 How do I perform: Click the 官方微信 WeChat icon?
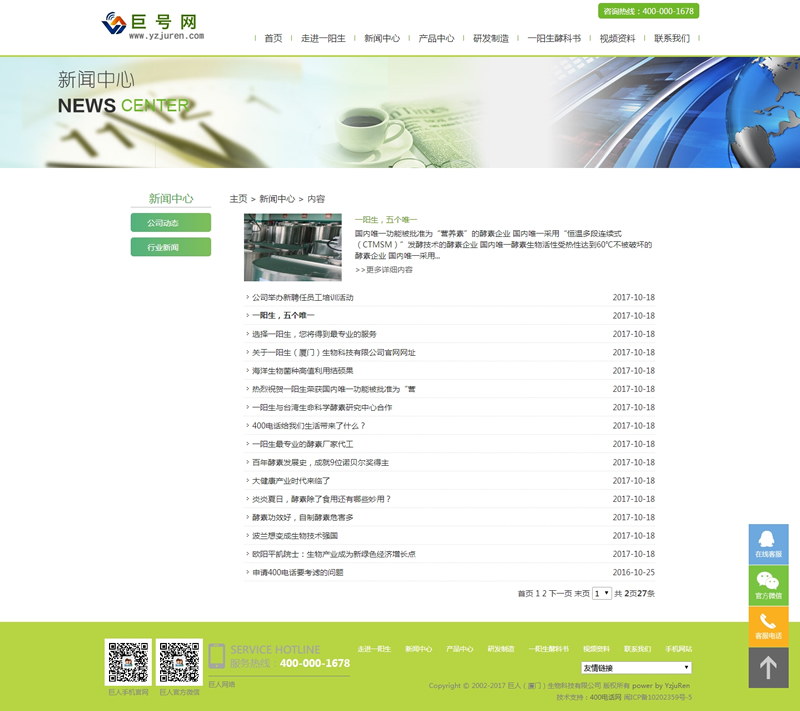[768, 585]
